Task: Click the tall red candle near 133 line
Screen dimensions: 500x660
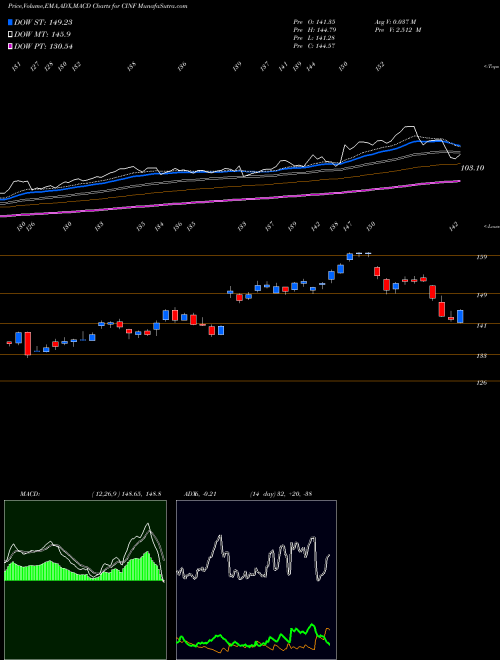Action: point(28,344)
